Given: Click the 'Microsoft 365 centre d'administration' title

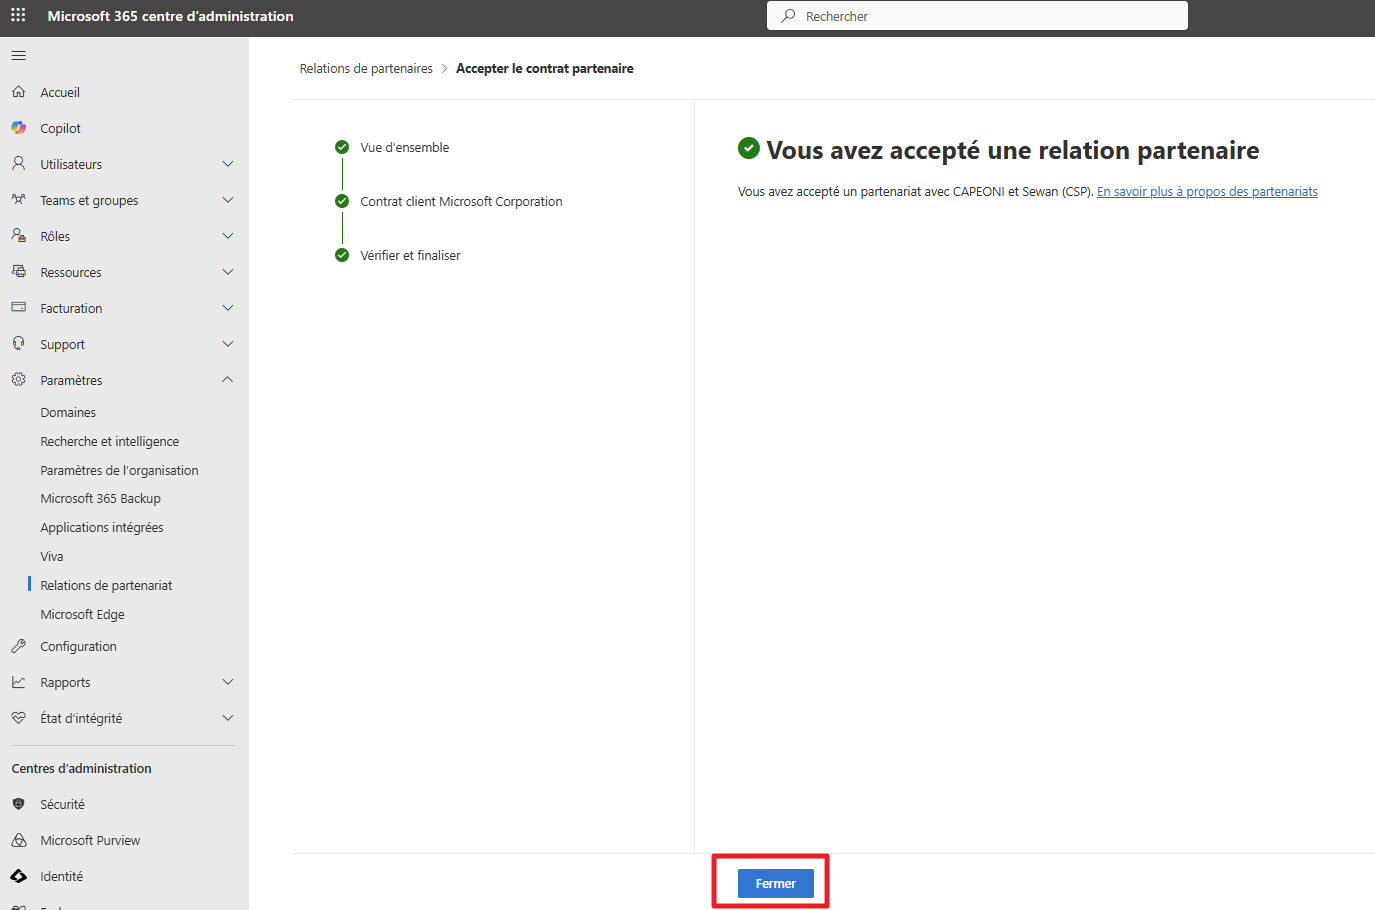Looking at the screenshot, I should (171, 16).
